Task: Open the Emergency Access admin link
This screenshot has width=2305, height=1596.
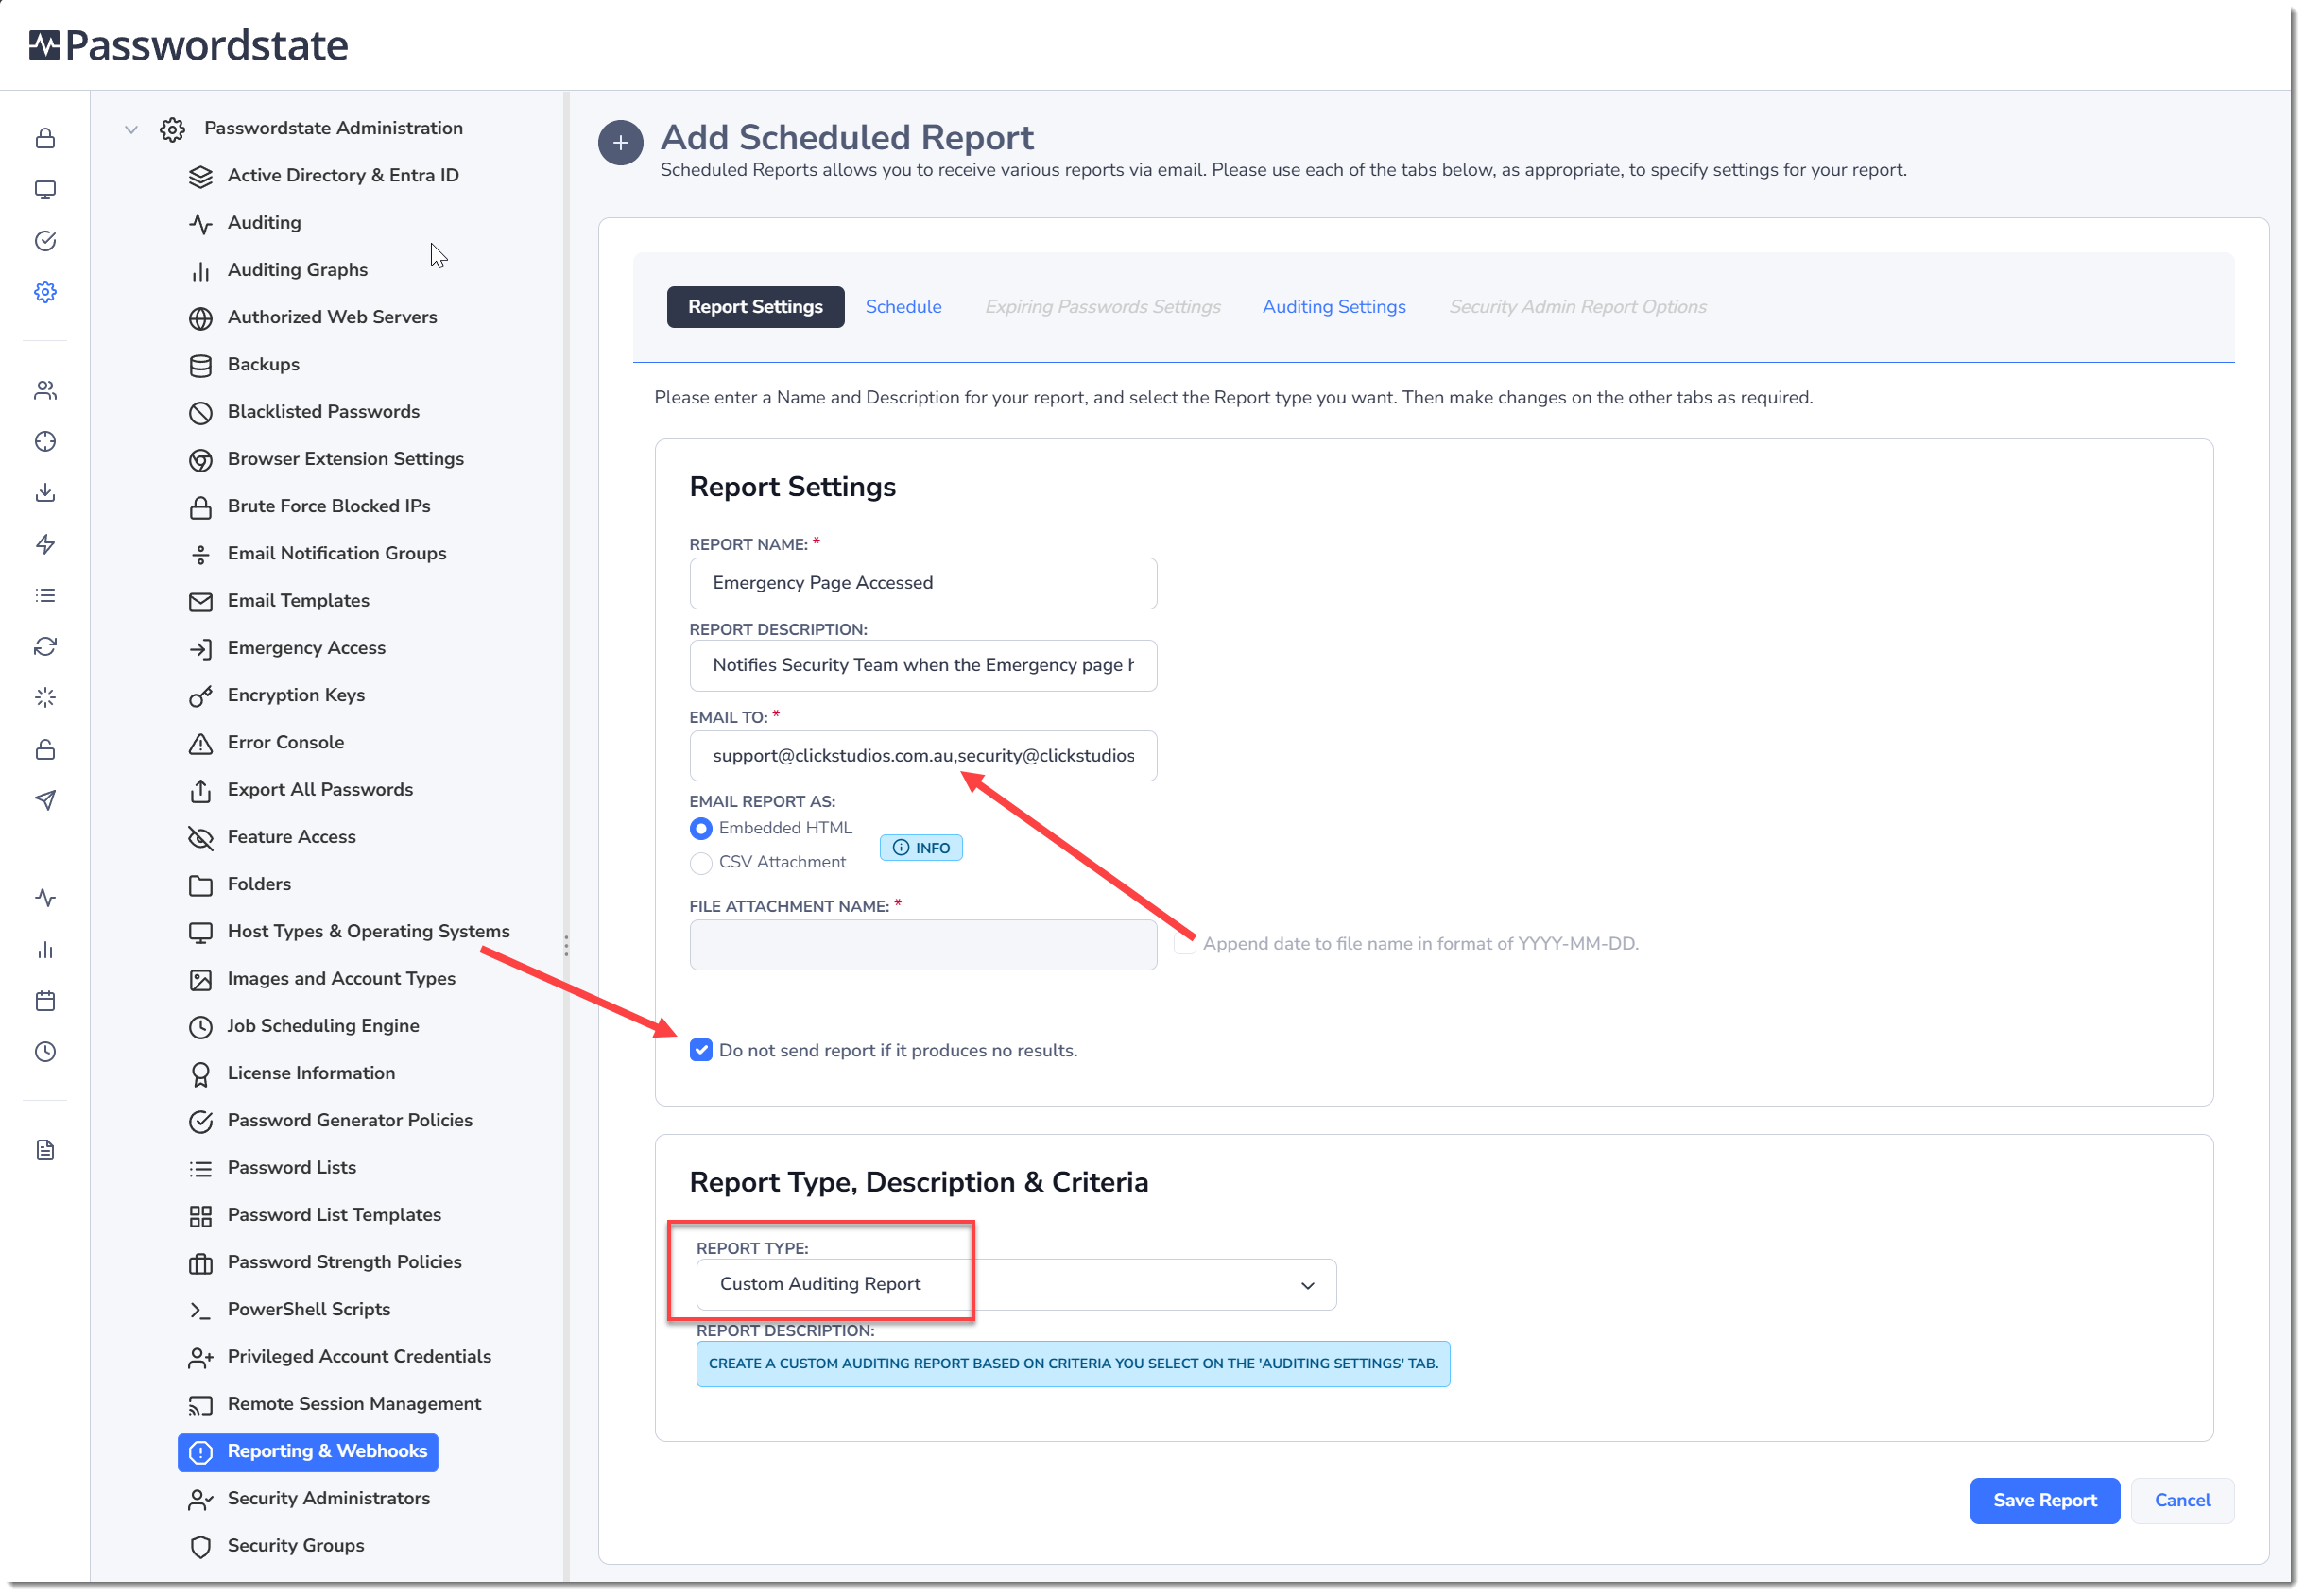Action: [306, 648]
